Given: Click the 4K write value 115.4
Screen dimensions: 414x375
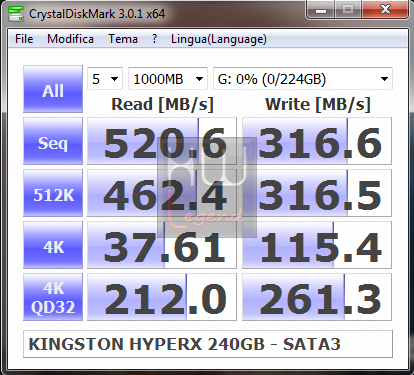Looking at the screenshot, I should tap(317, 245).
